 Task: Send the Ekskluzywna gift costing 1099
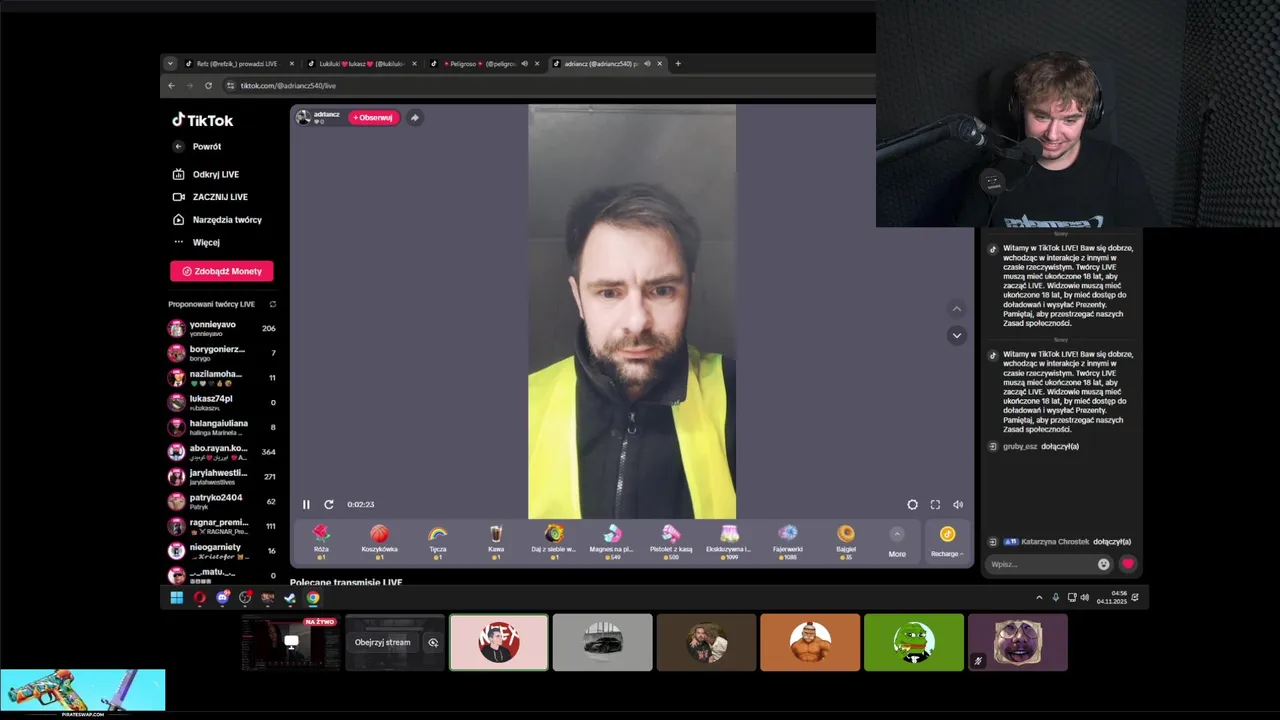(x=729, y=541)
